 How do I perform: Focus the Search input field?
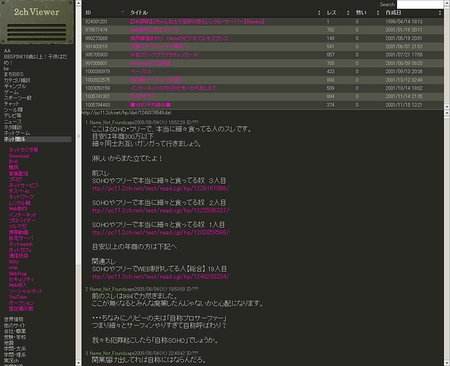tap(420, 4)
